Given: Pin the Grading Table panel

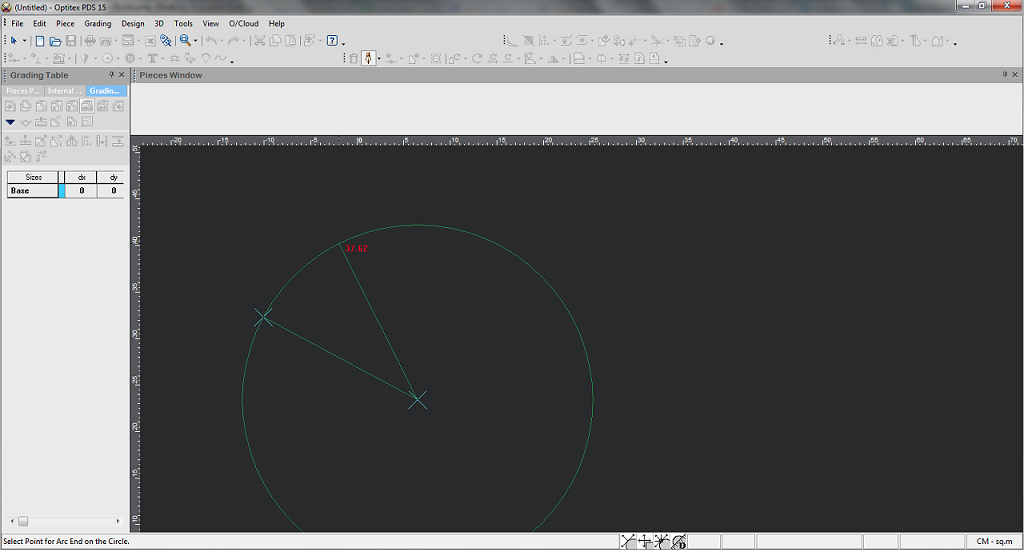Looking at the screenshot, I should pyautogui.click(x=112, y=74).
